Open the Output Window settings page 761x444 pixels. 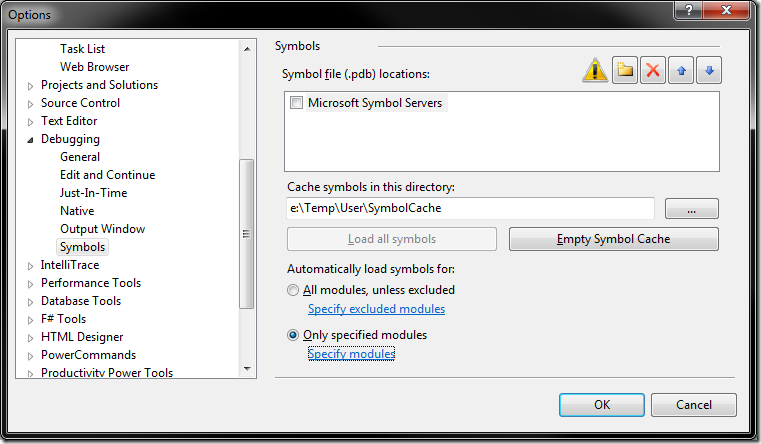point(102,229)
